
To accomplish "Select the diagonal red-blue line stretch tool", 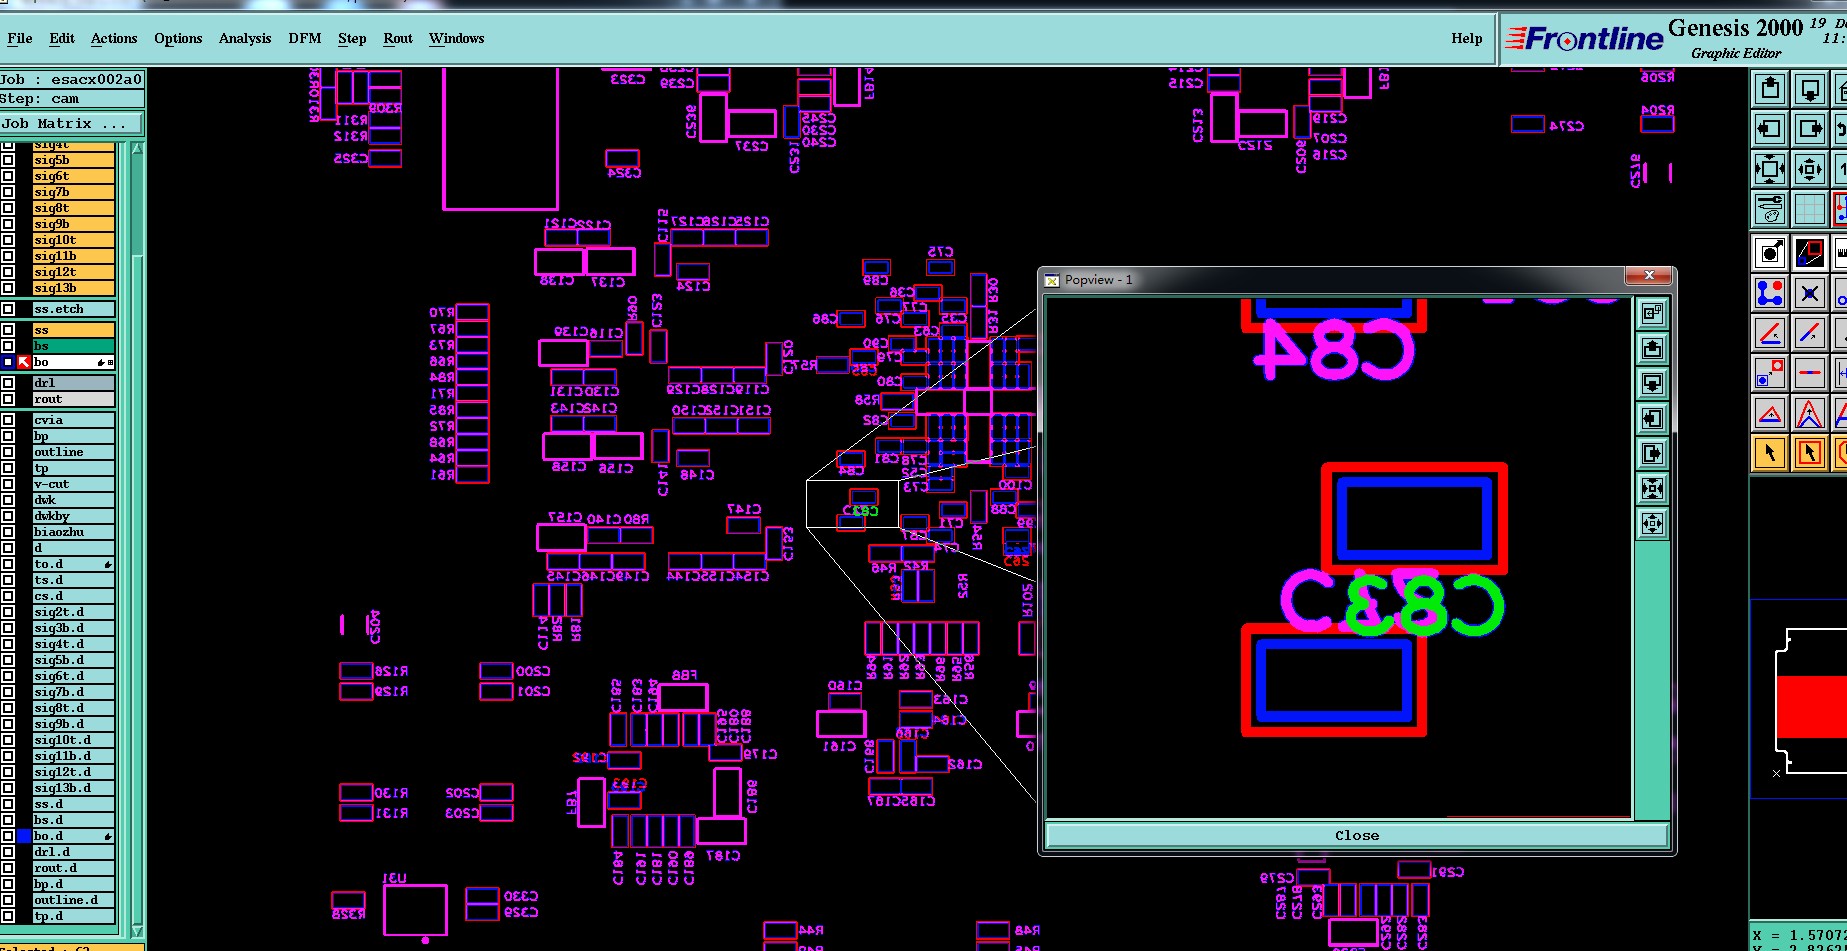I will (1810, 333).
